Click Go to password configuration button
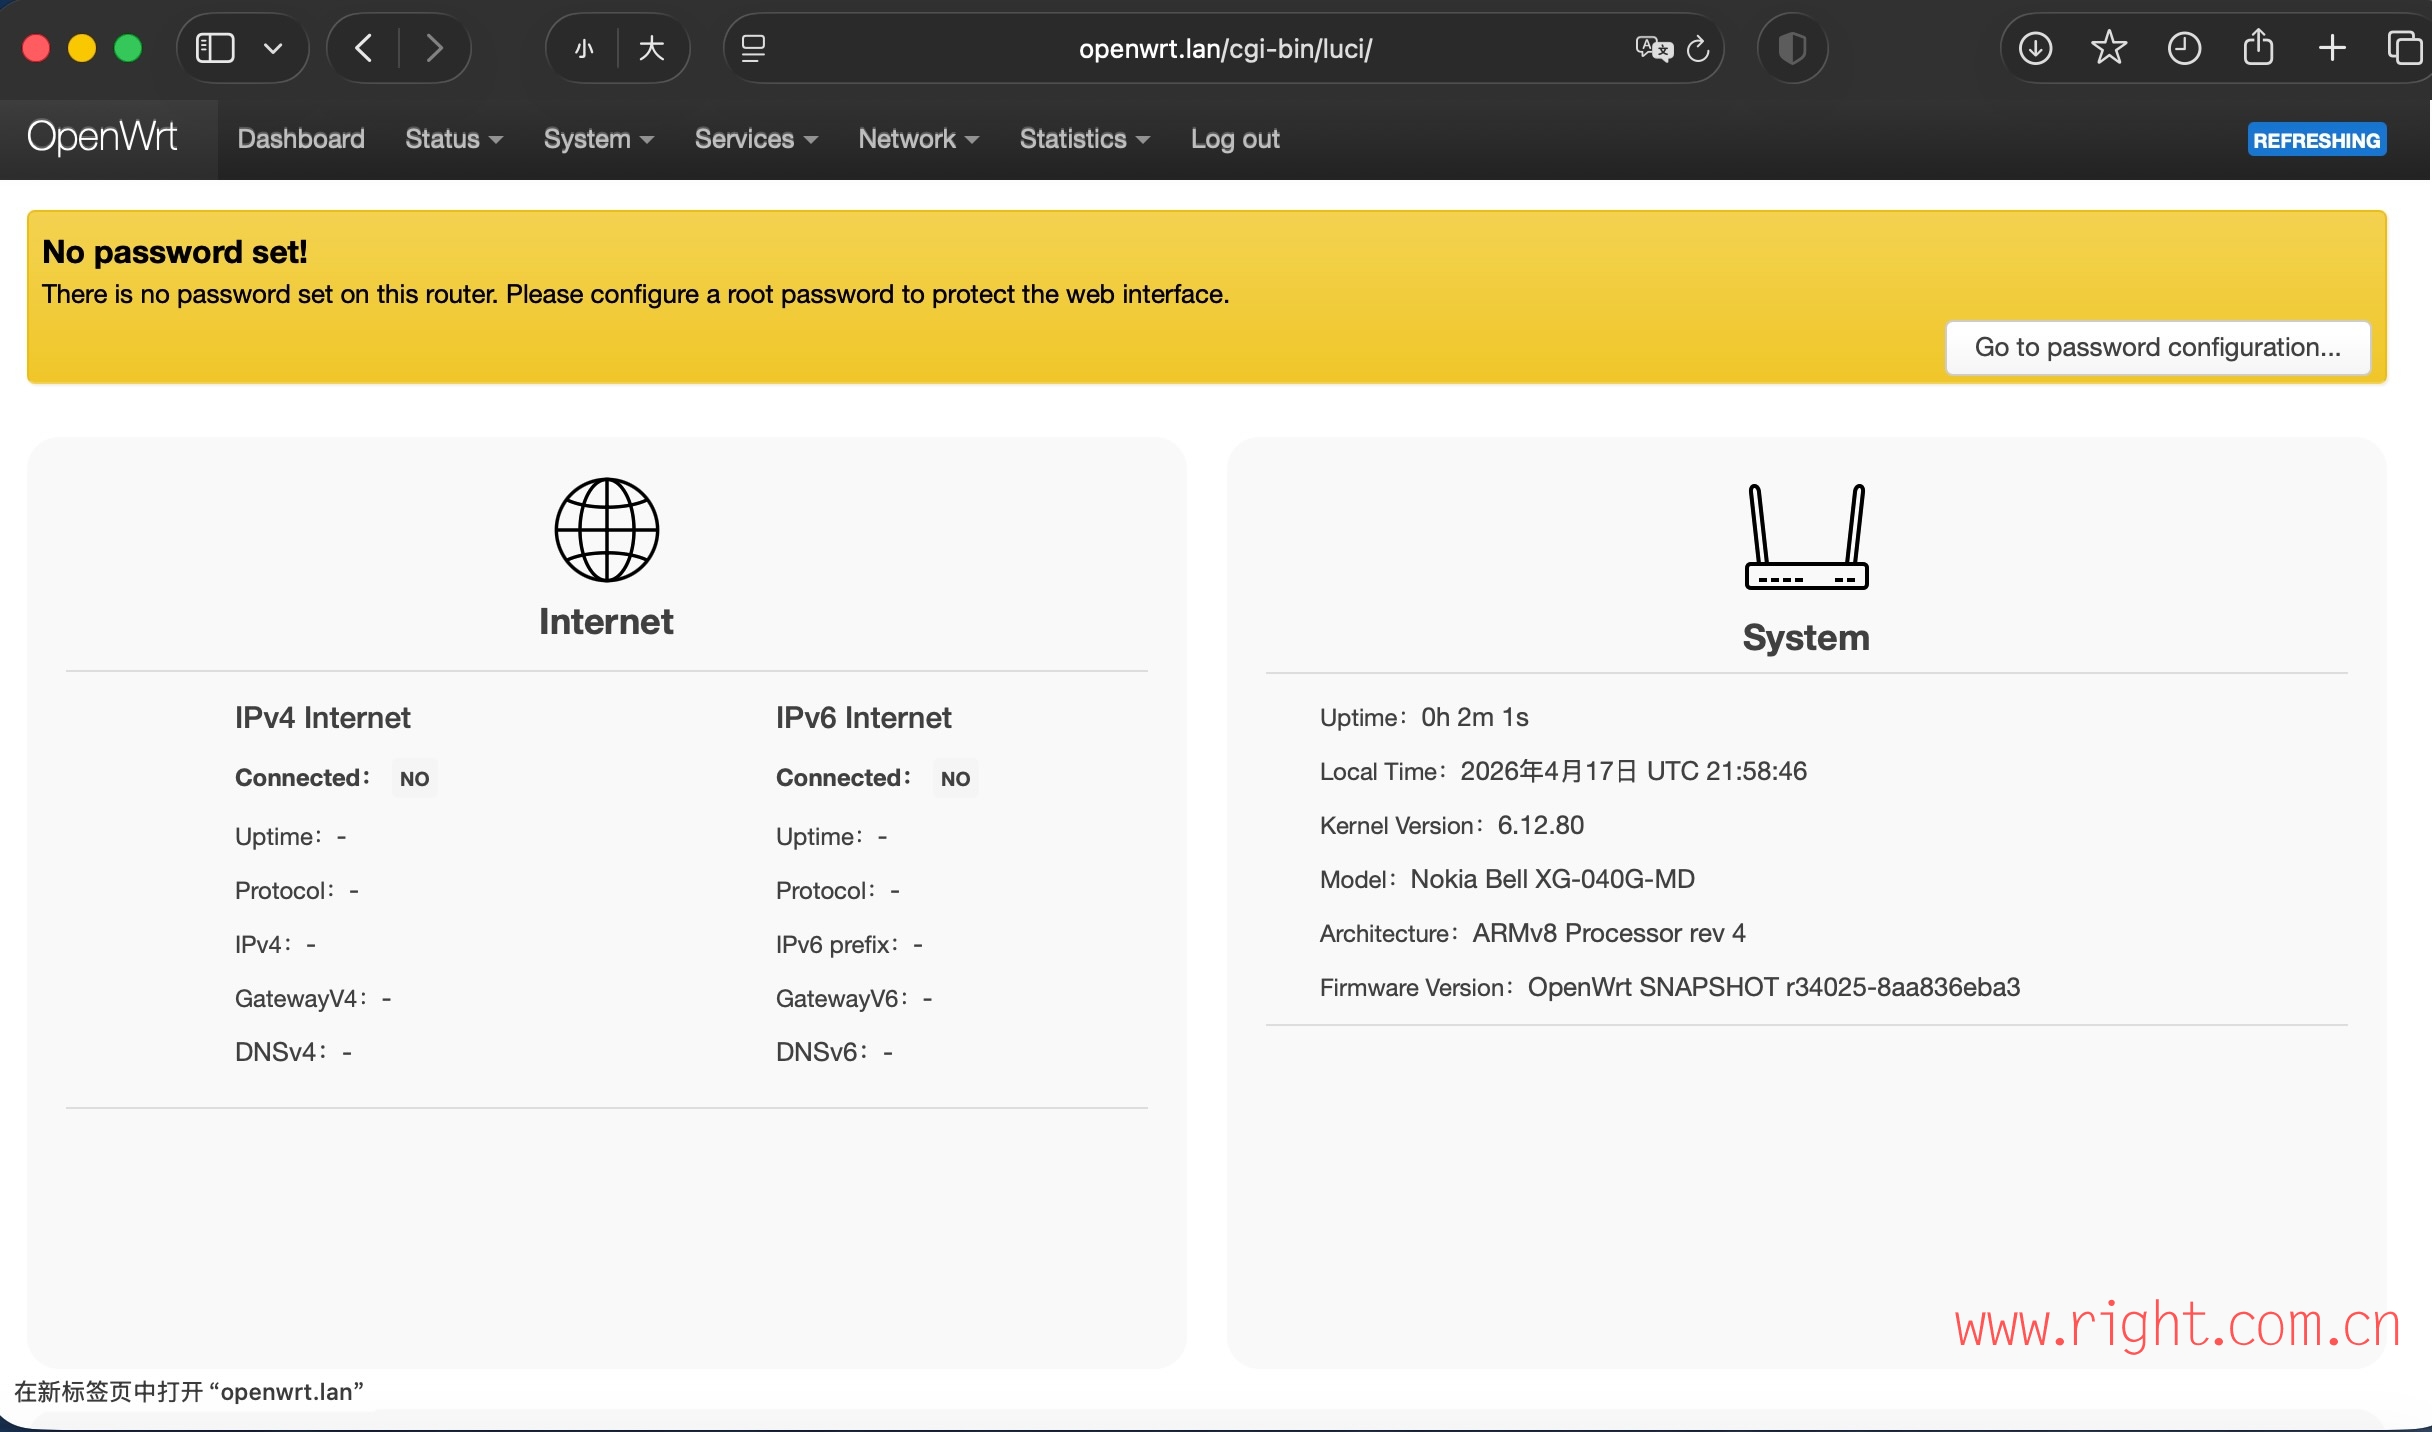 pos(2158,347)
